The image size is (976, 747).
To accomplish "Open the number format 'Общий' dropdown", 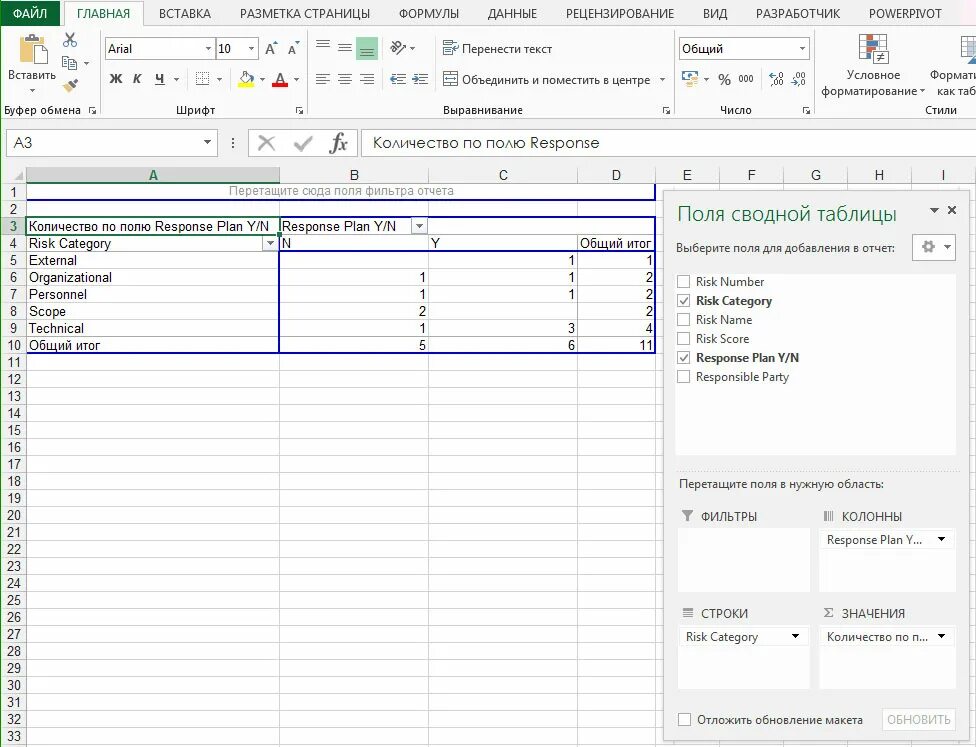I will pos(802,49).
